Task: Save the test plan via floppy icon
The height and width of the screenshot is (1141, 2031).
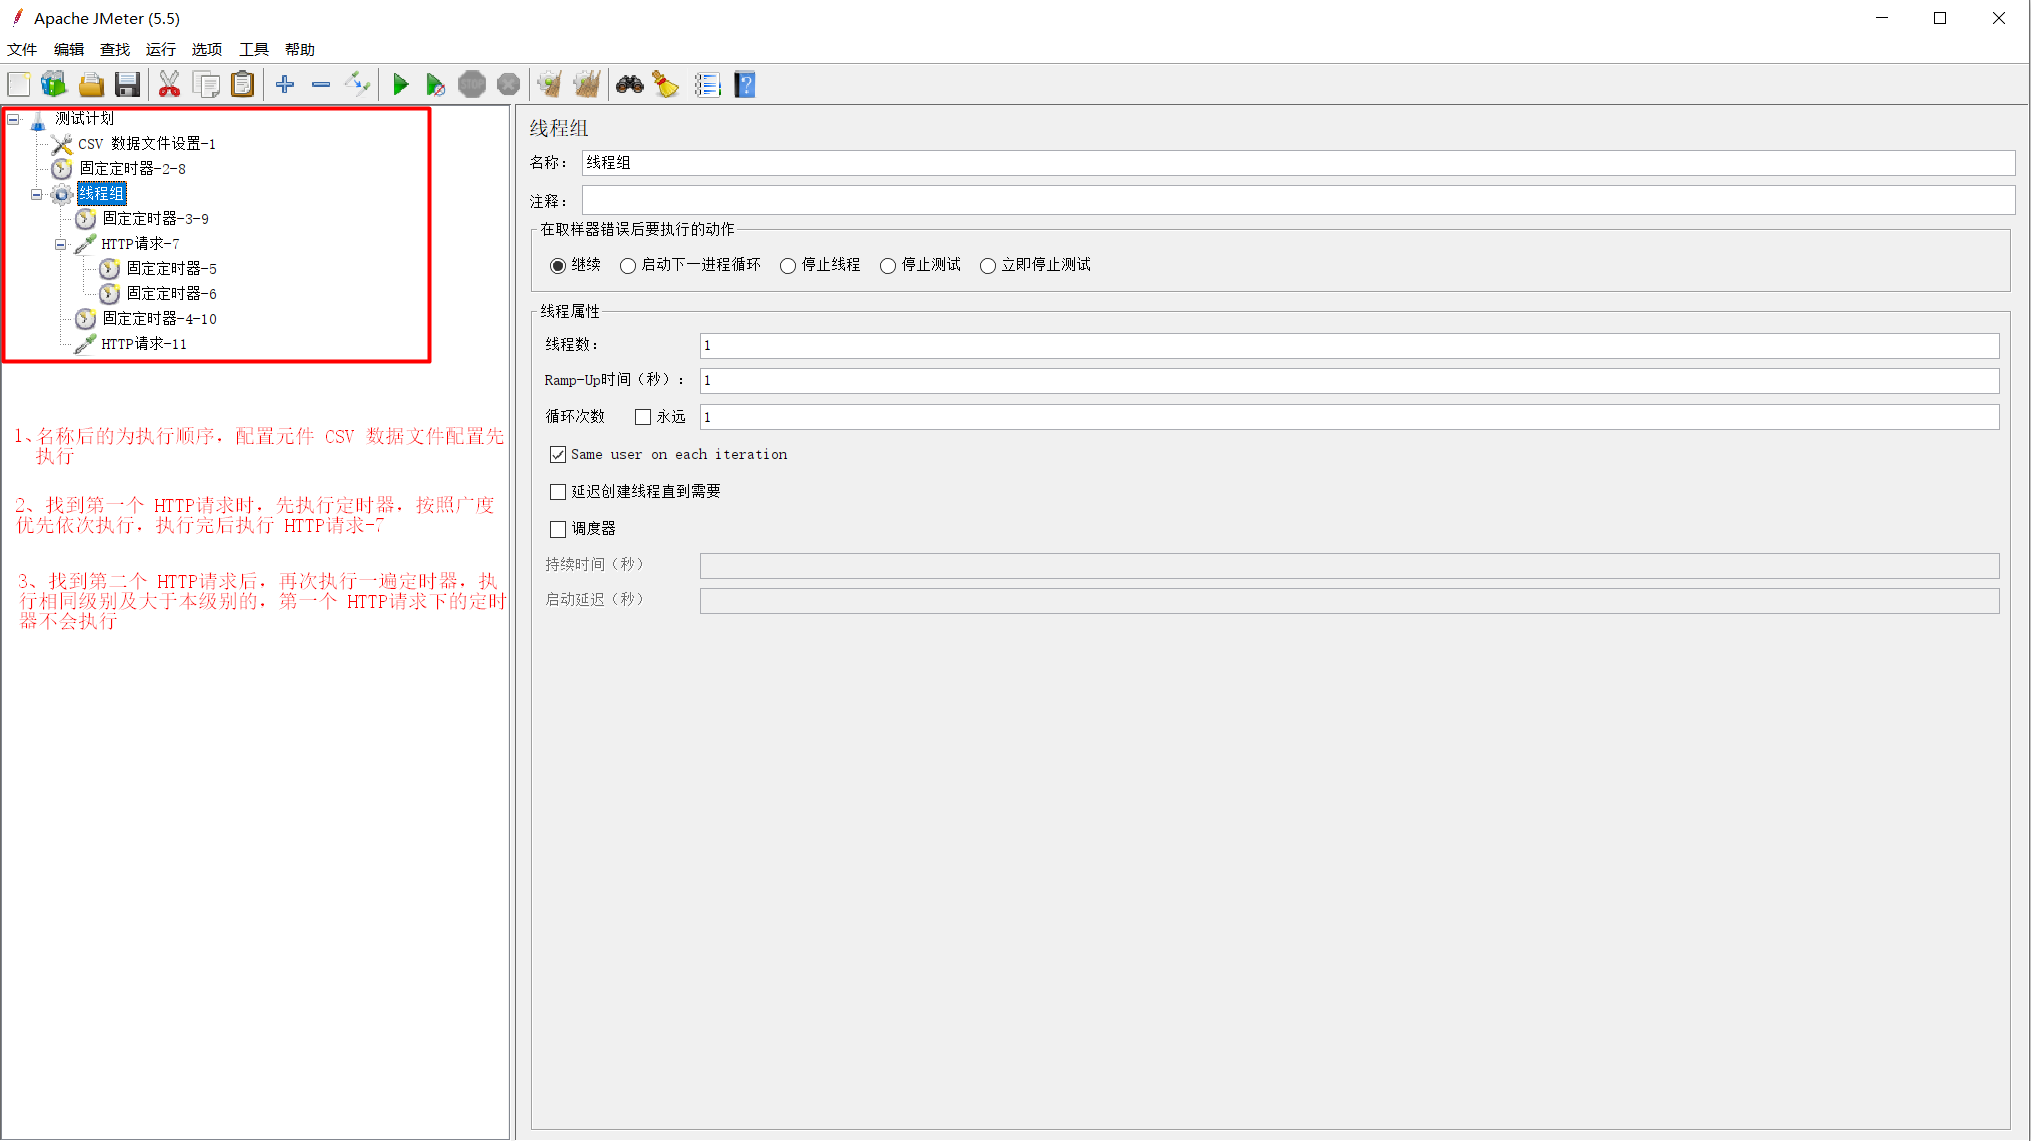Action: (127, 85)
